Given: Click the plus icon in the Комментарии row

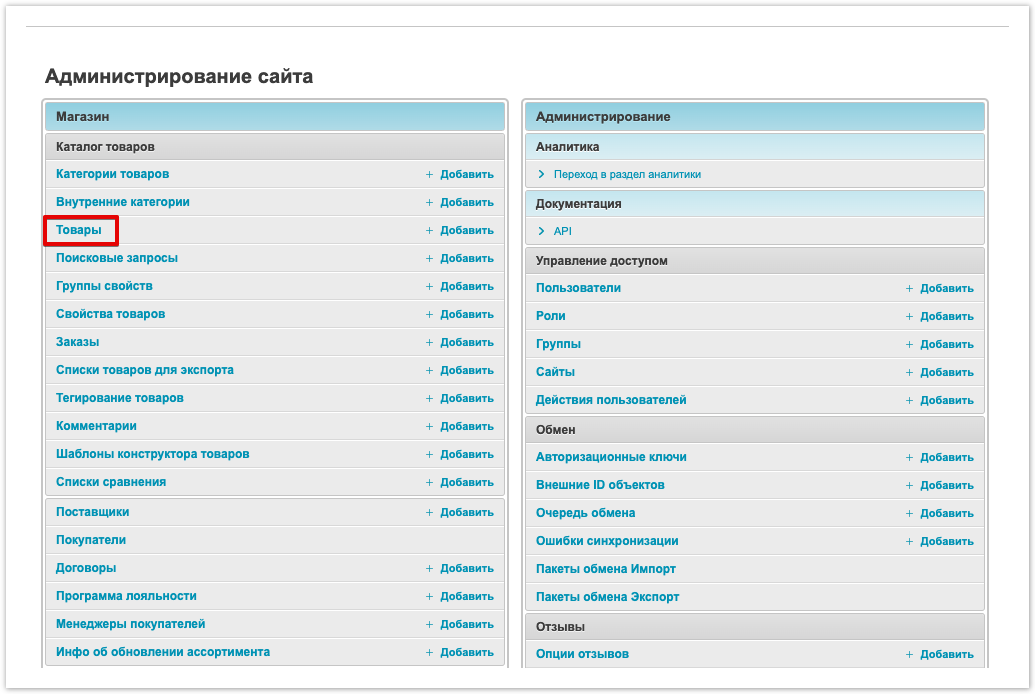Looking at the screenshot, I should 430,426.
